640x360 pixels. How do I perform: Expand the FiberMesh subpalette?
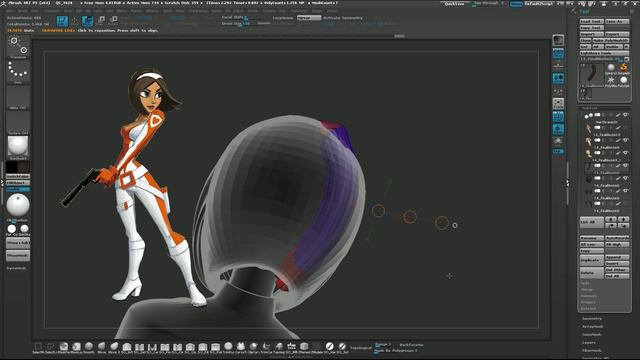592,350
